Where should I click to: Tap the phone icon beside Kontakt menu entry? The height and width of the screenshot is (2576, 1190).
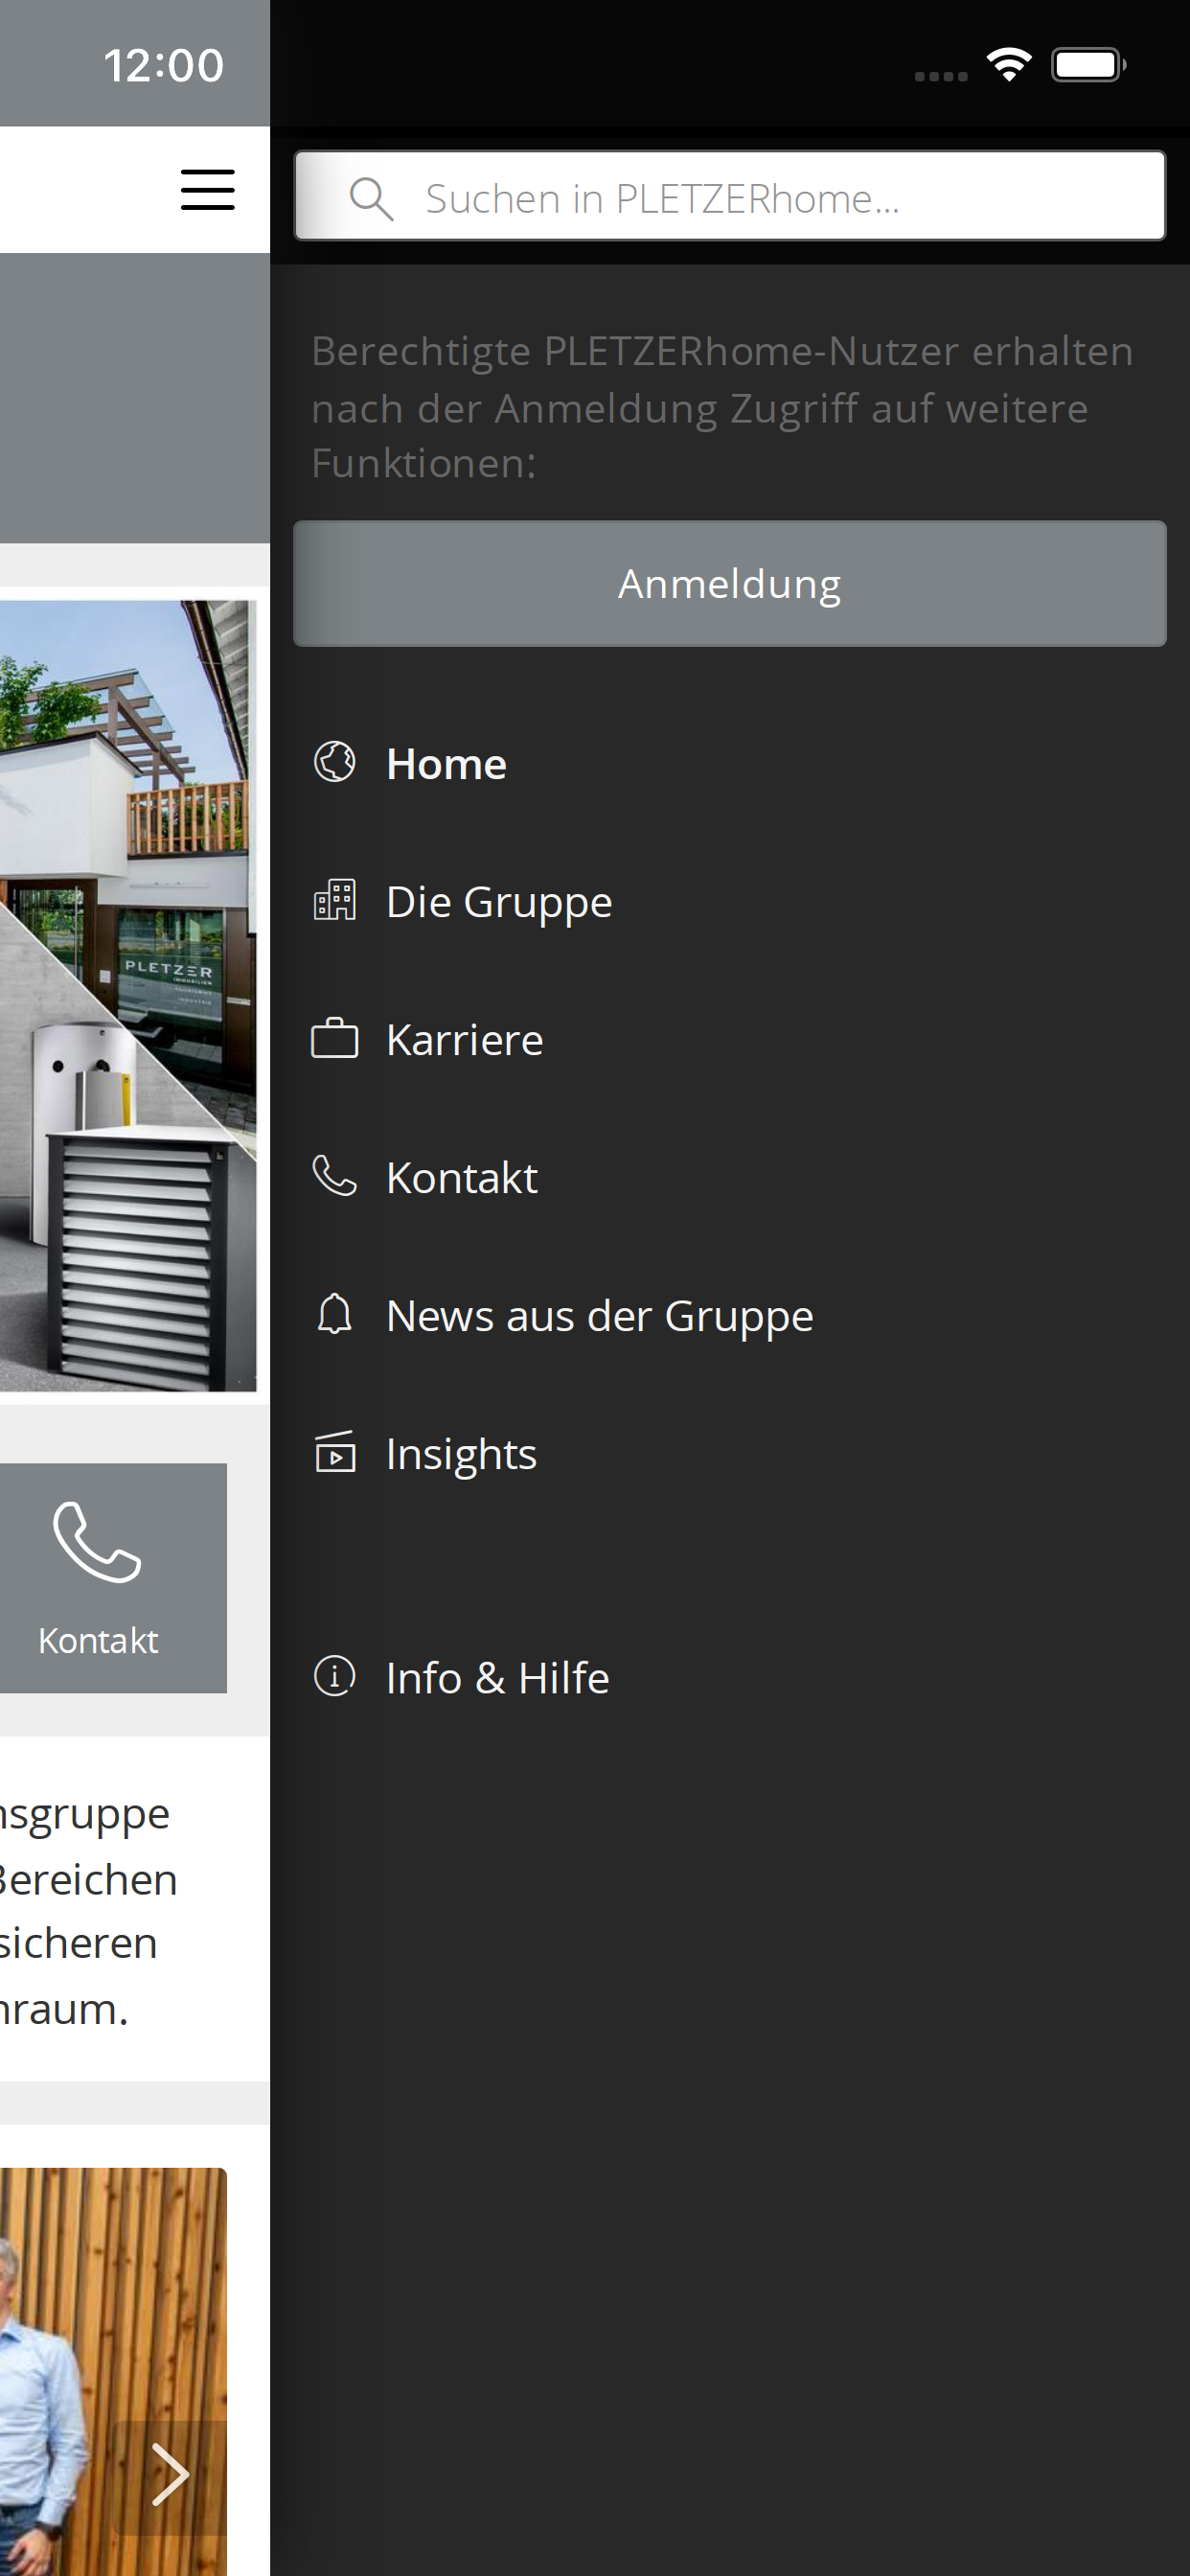click(335, 1176)
